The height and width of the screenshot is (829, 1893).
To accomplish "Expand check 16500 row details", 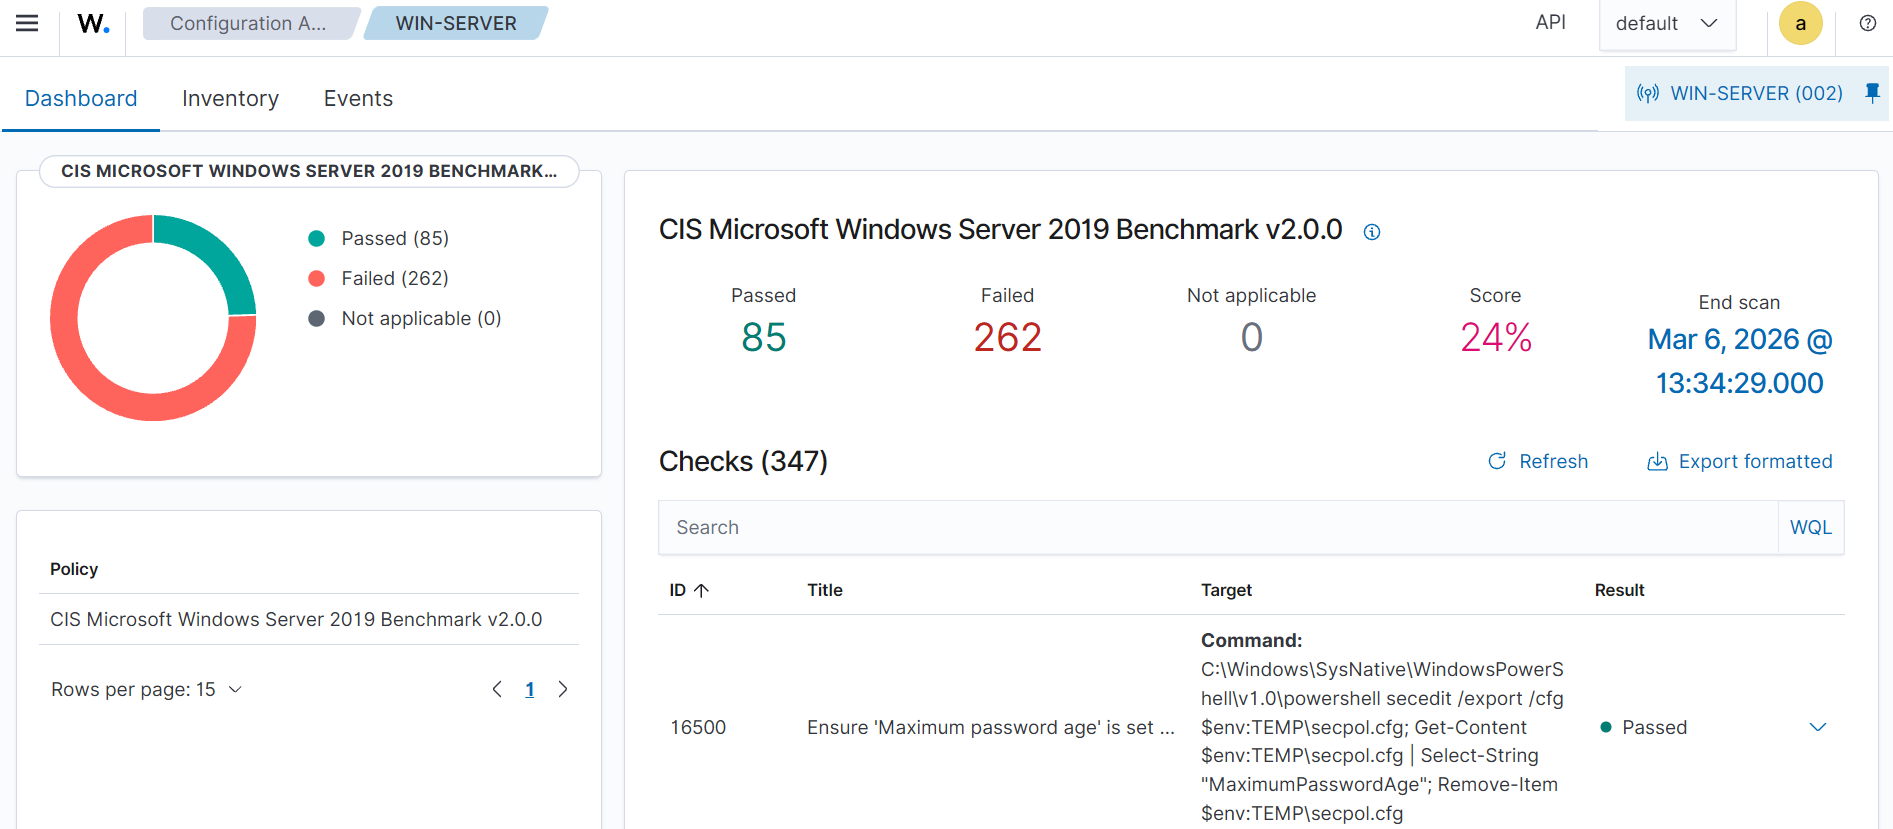I will 1818,727.
